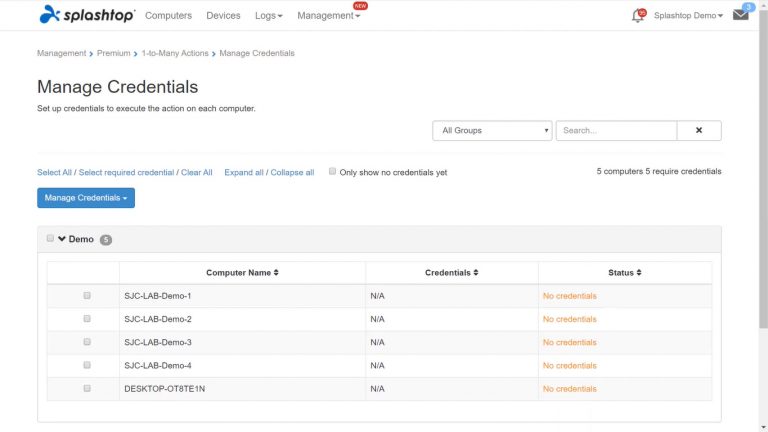
Task: Select checkbox for SJC-LAB-Demo-3
Action: (x=87, y=341)
